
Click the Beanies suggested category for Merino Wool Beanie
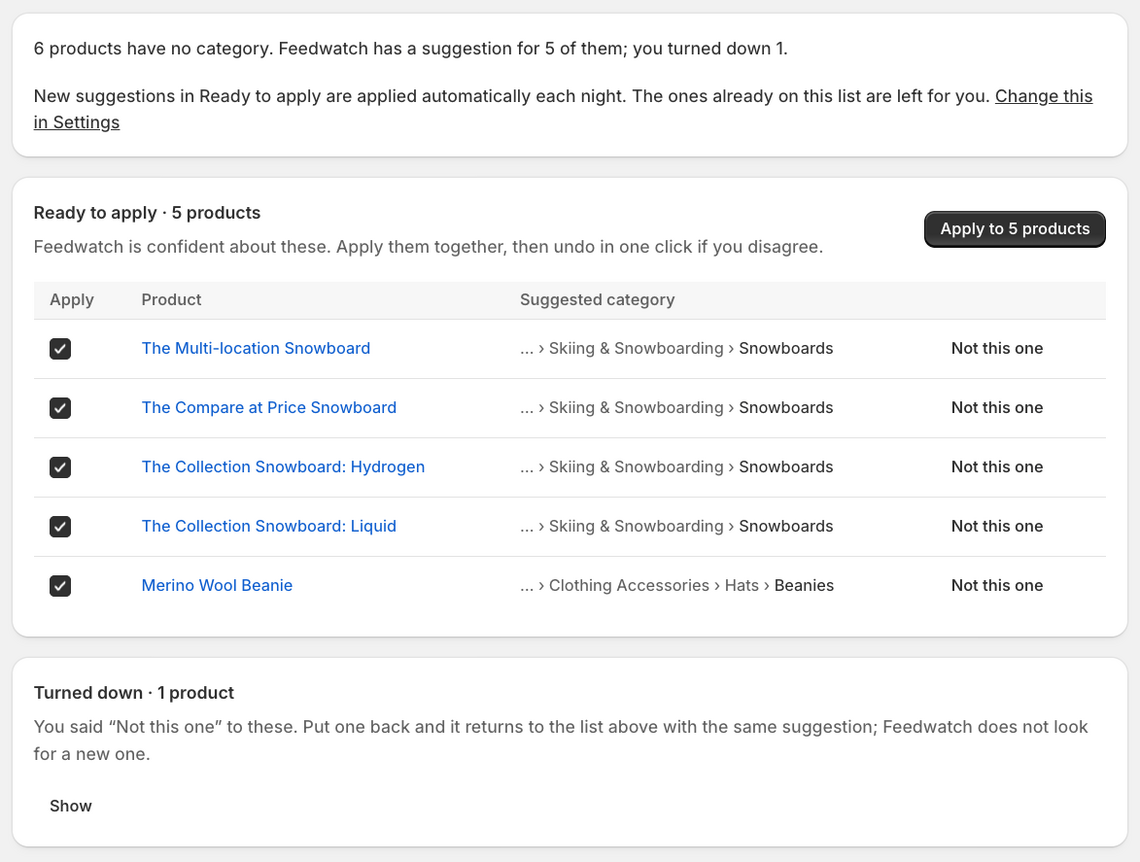(x=804, y=585)
